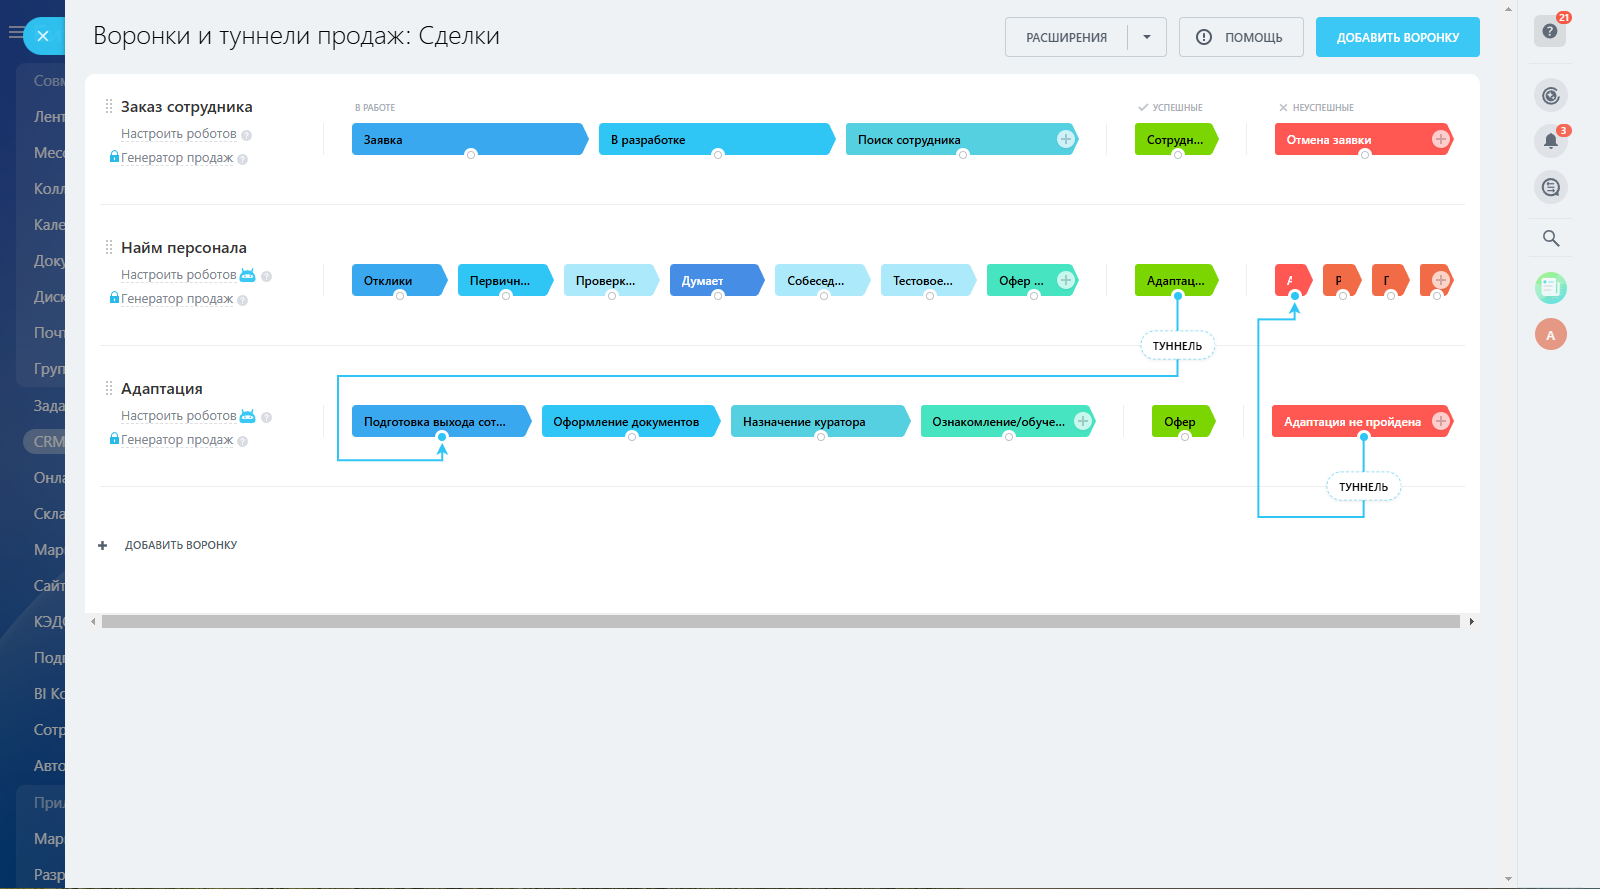Open the help center icon with badge 21
This screenshot has width=1600, height=889.
[x=1550, y=31]
